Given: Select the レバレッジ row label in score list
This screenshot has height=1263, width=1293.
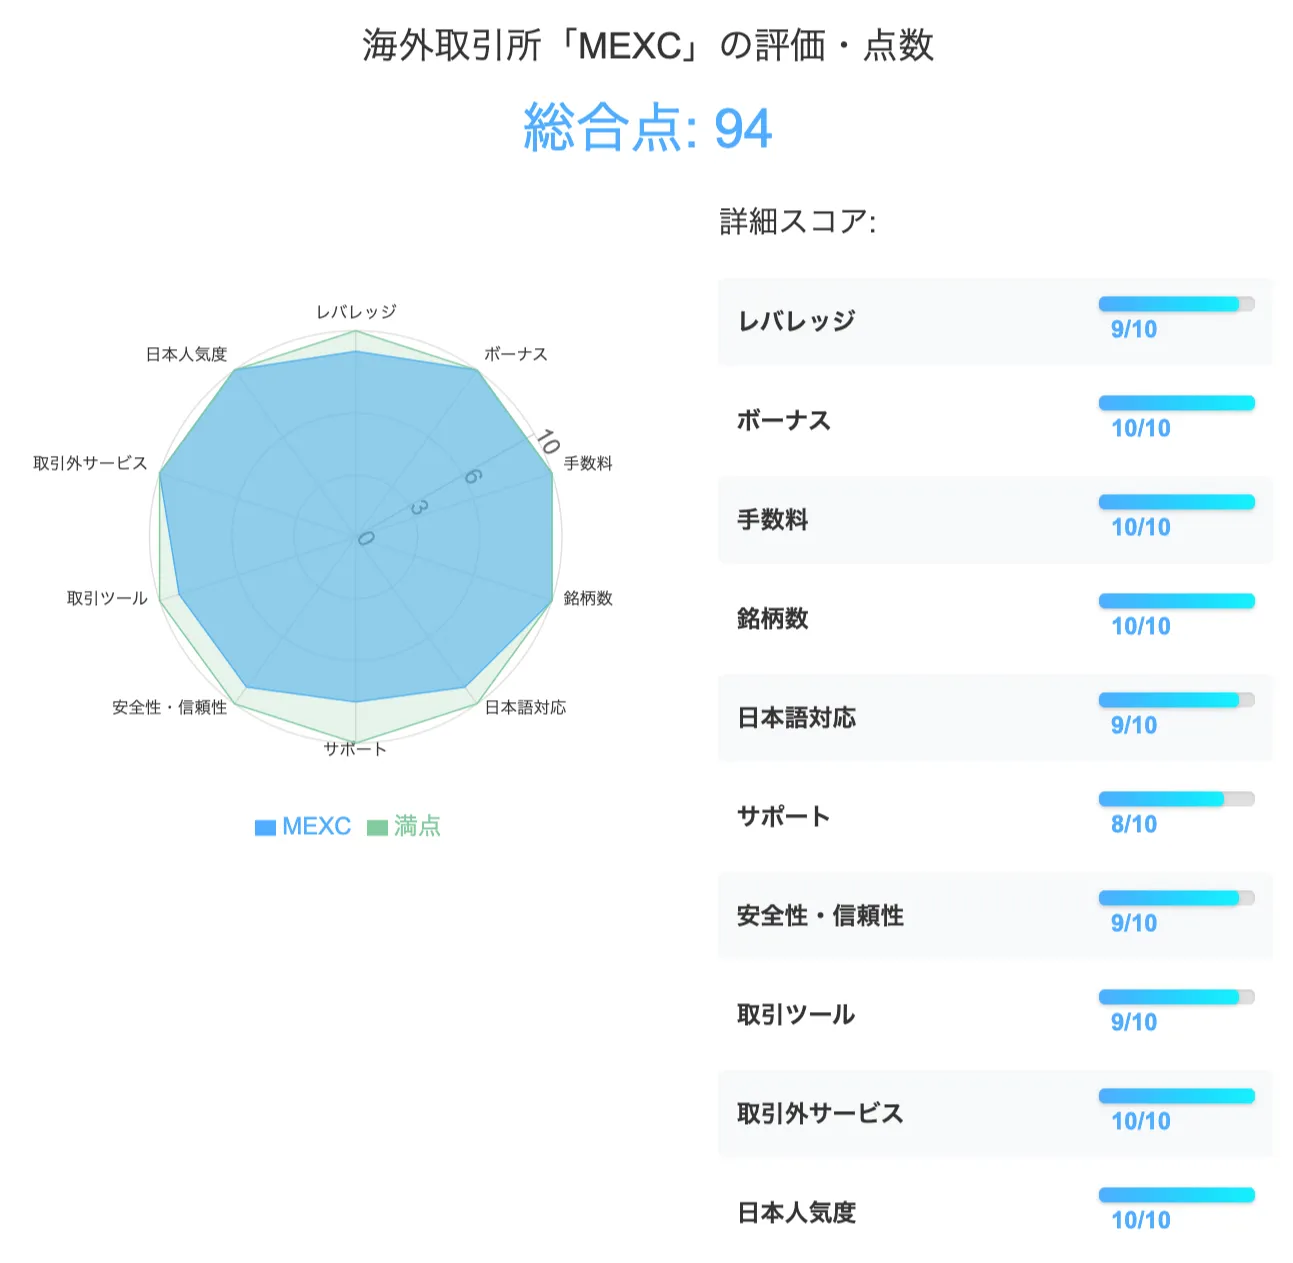Looking at the screenshot, I should (x=796, y=321).
